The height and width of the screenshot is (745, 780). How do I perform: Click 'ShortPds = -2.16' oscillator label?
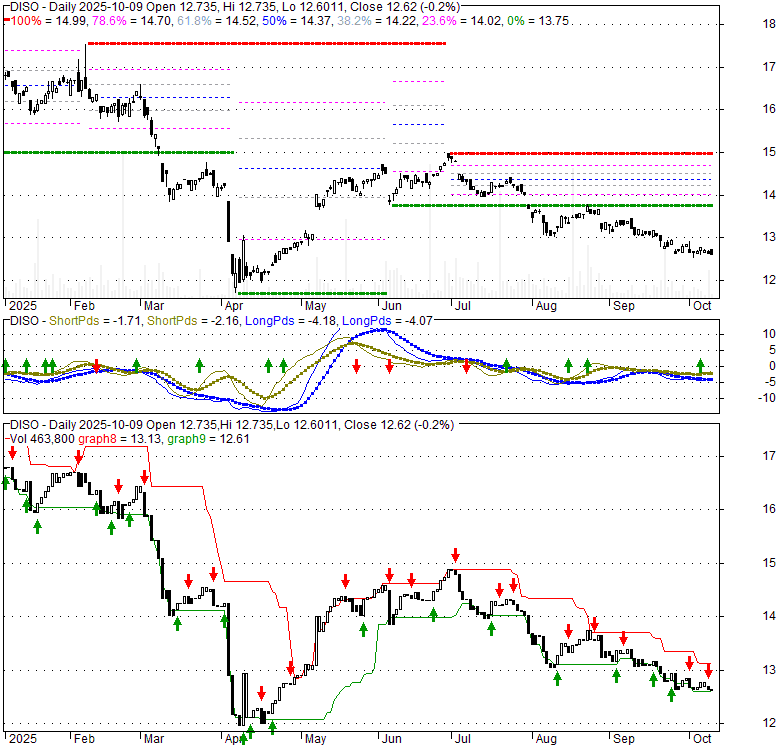193,321
